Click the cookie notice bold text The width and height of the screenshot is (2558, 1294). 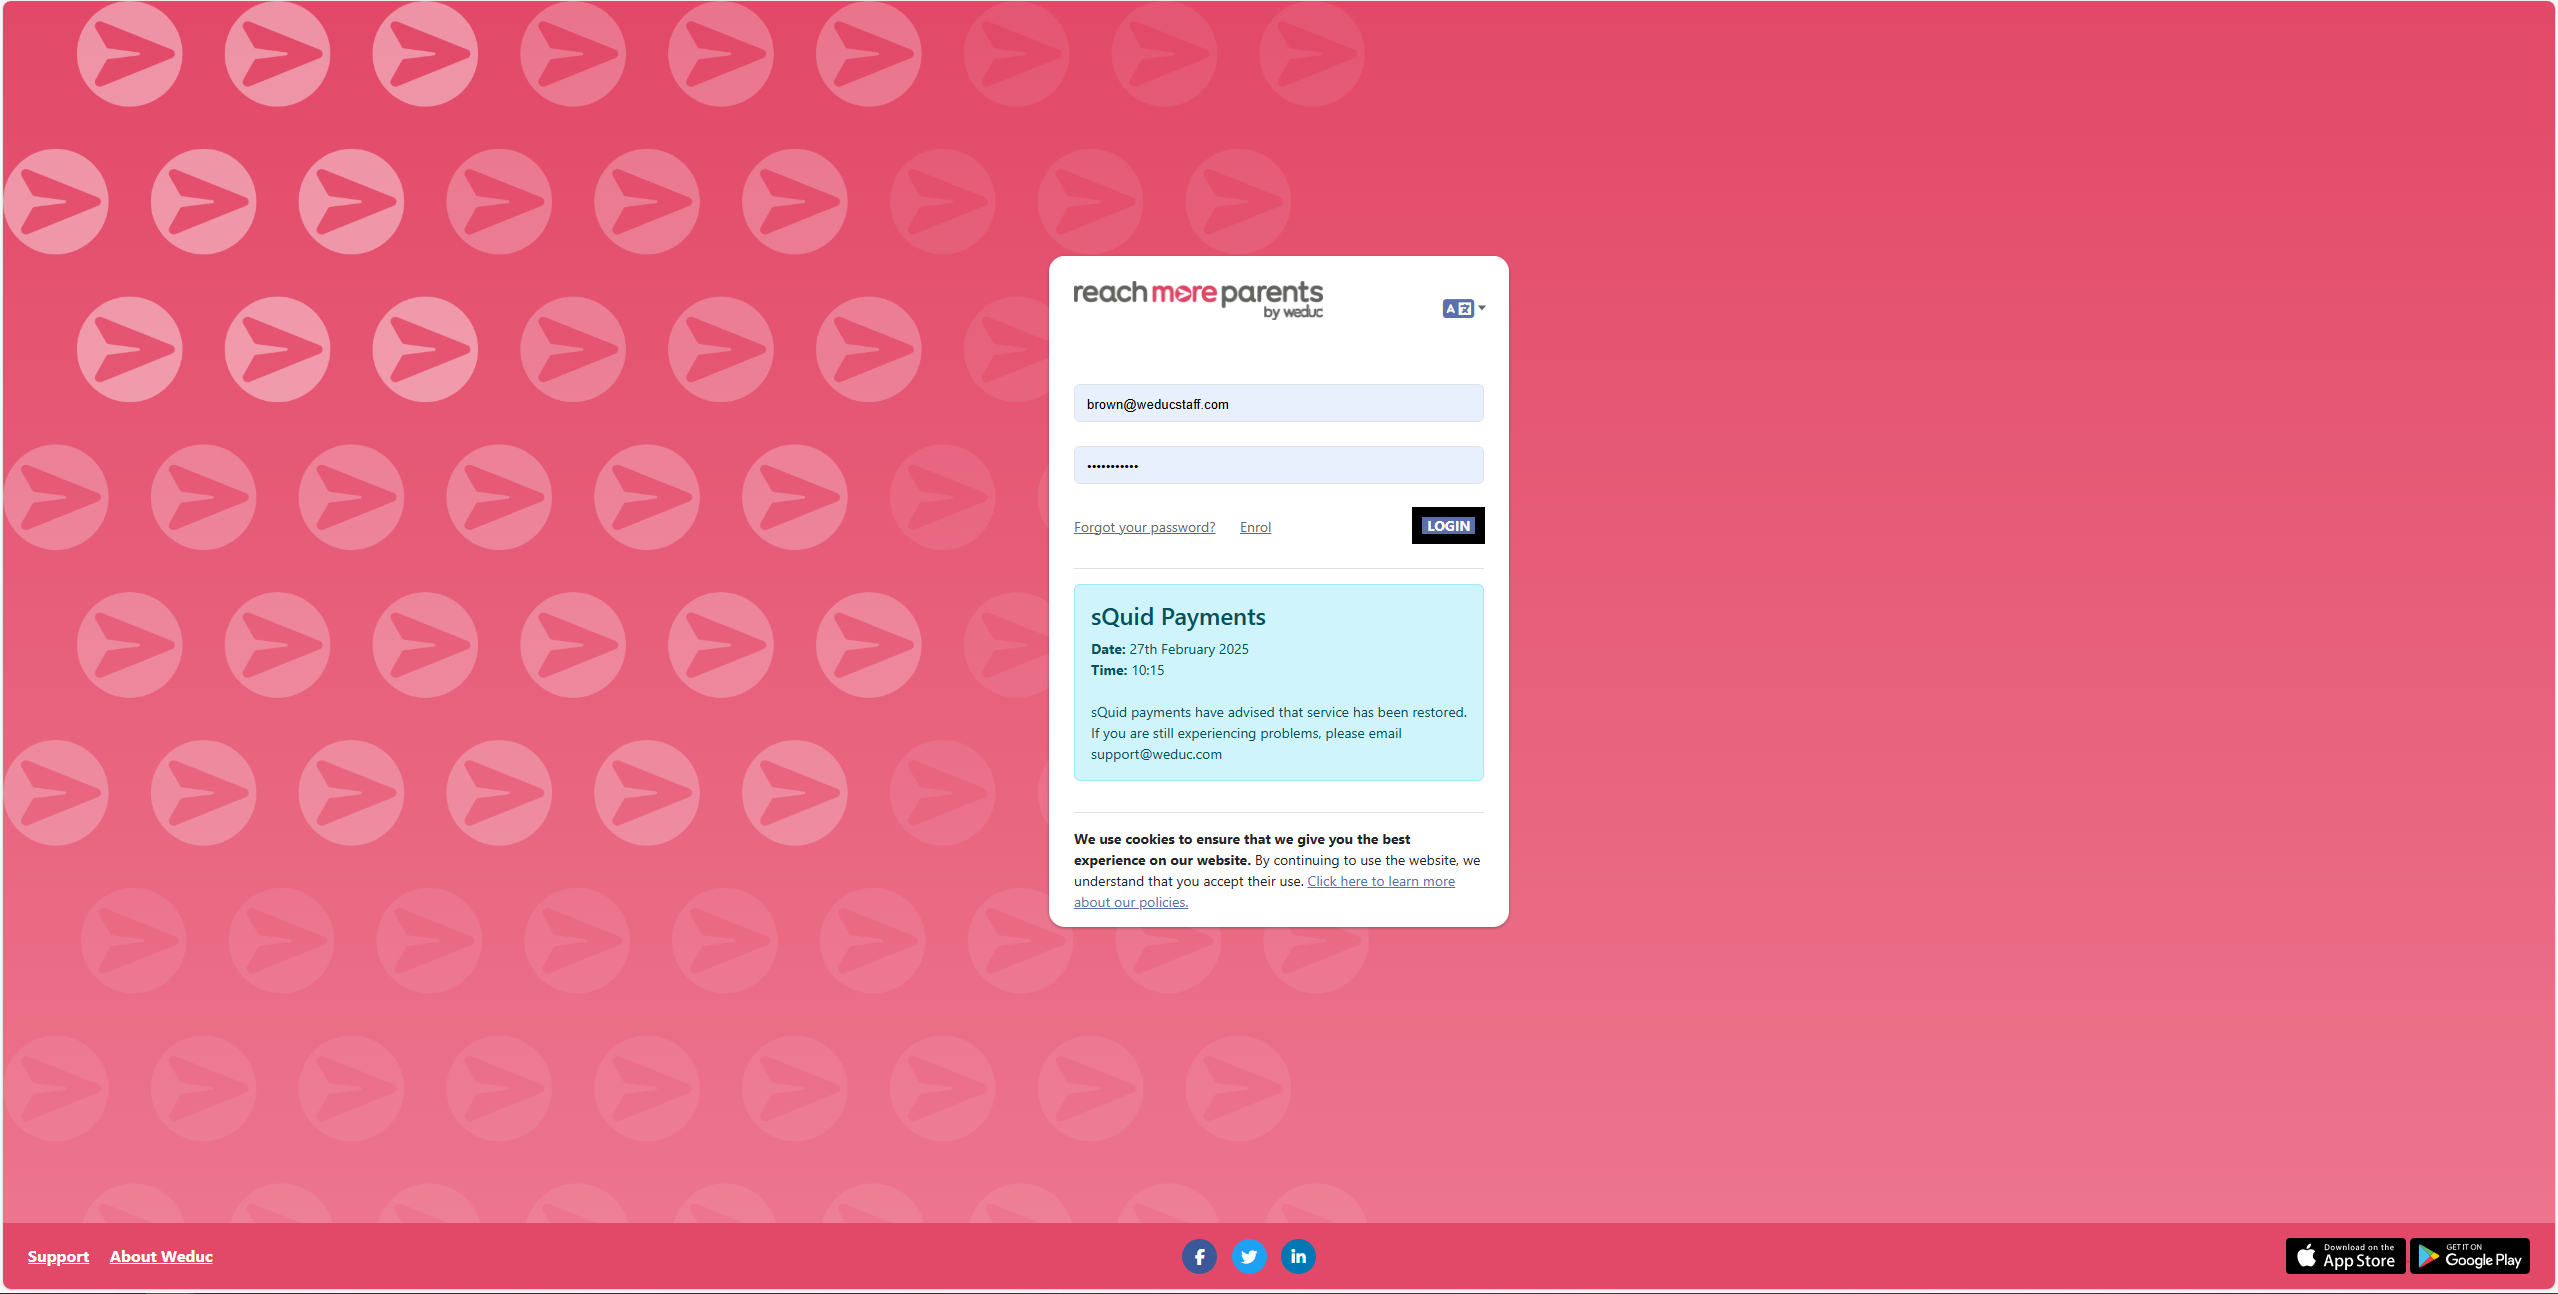tap(1241, 839)
